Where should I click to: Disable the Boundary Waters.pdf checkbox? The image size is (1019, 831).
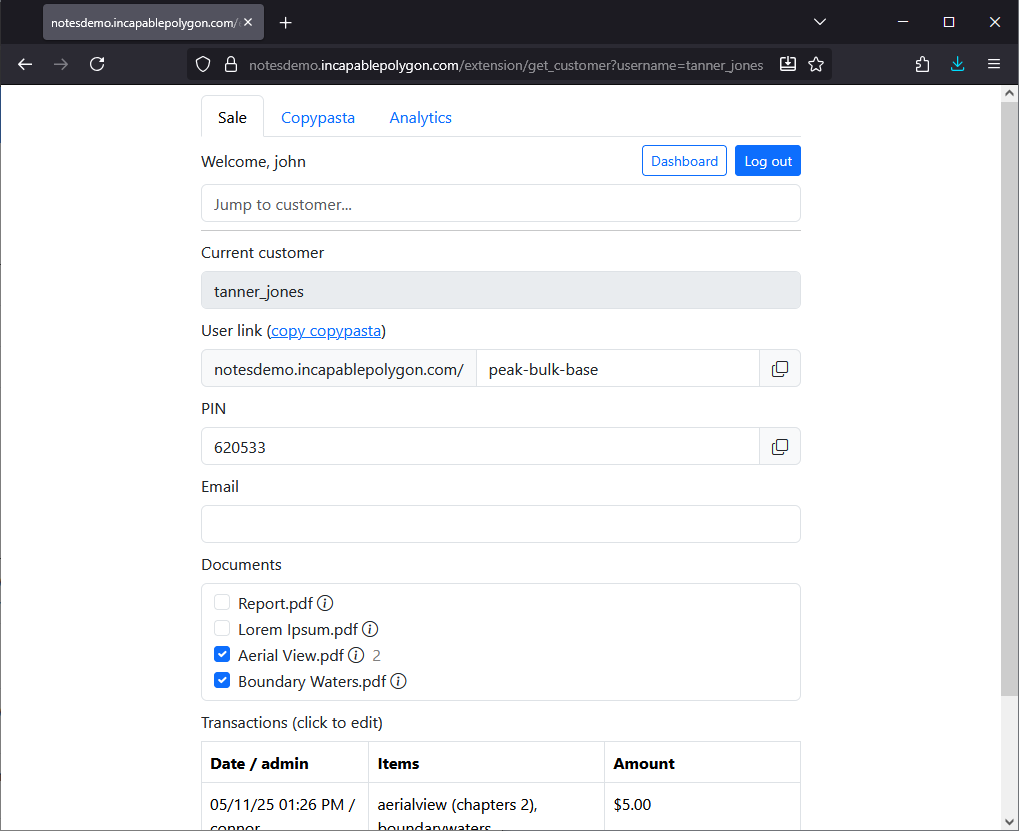point(221,680)
